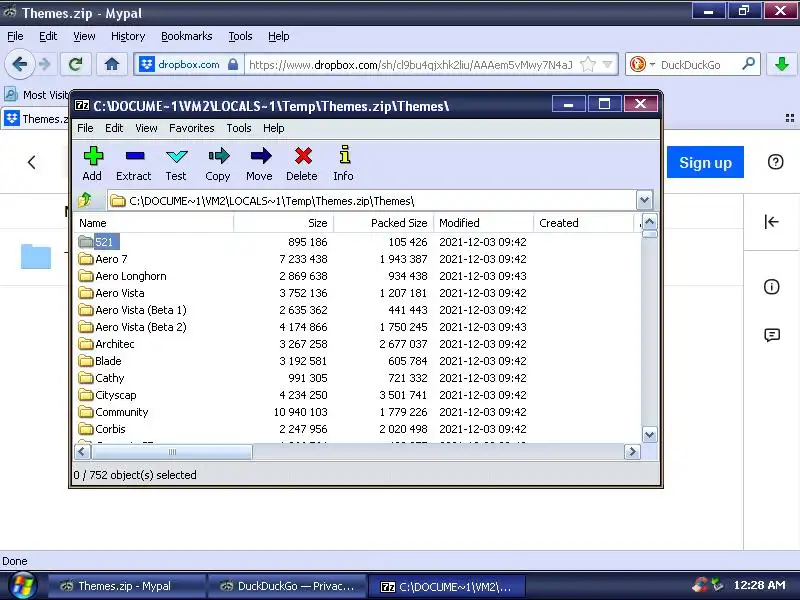Image resolution: width=800 pixels, height=600 pixels.
Task: Sort by Size column header
Action: tap(283, 223)
